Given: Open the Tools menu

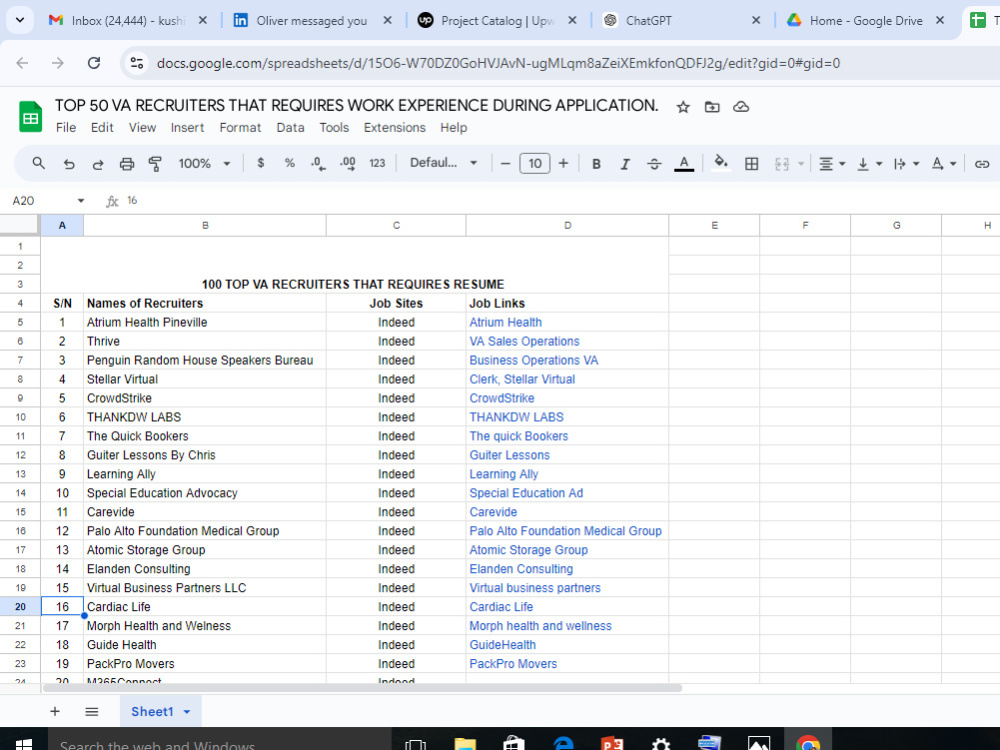Looking at the screenshot, I should [x=334, y=128].
